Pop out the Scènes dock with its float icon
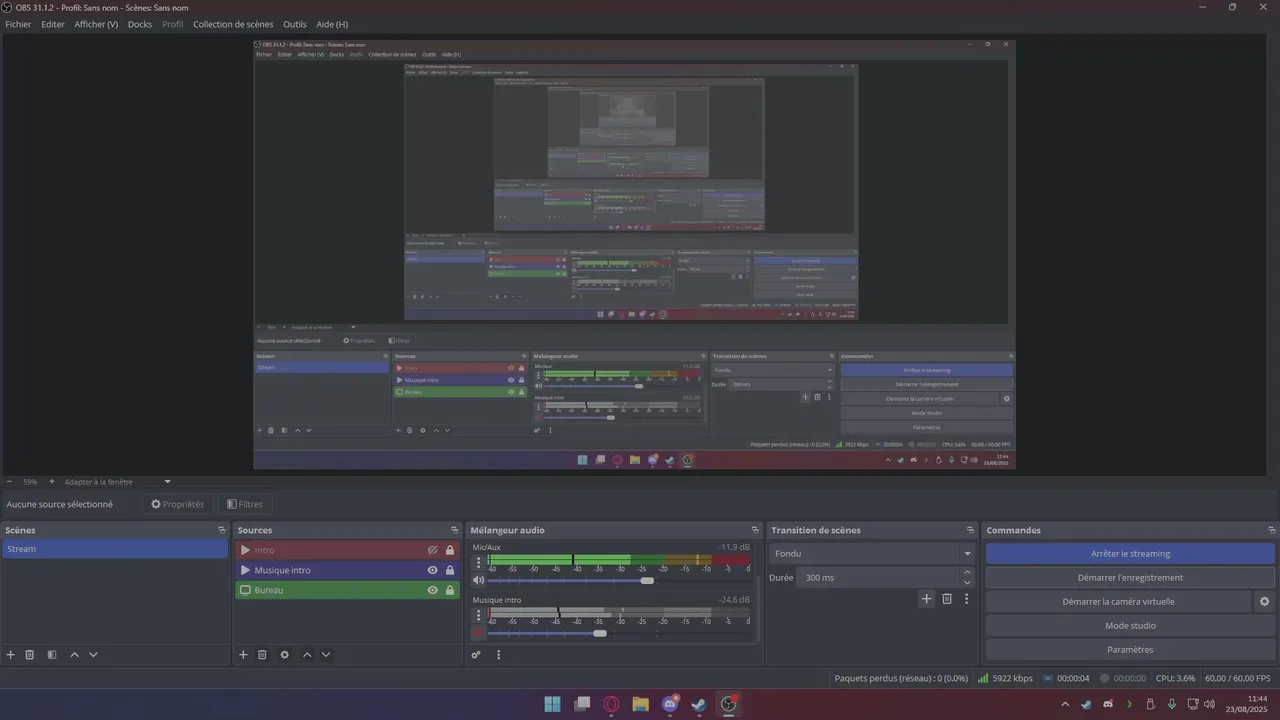This screenshot has width=1280, height=720. (222, 530)
